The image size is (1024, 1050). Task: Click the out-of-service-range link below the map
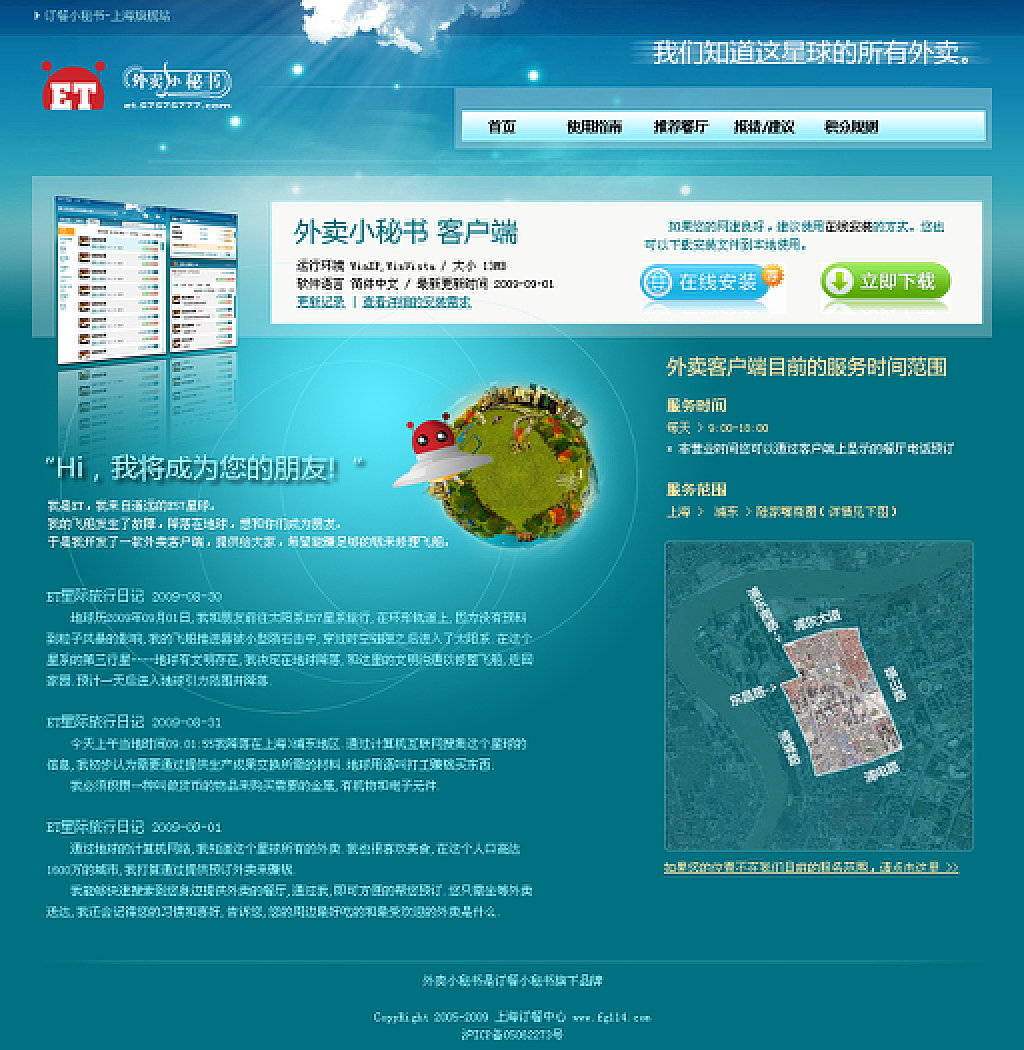[810, 867]
